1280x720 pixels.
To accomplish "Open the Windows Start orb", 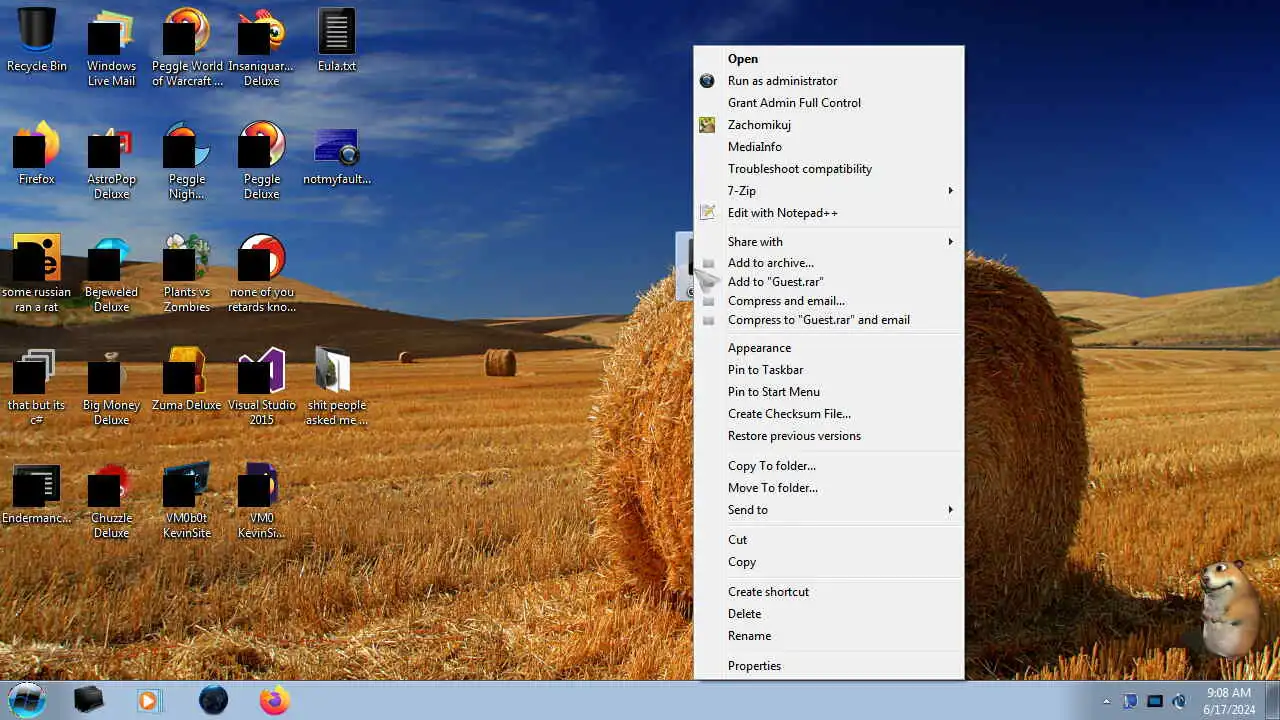I will [27, 699].
